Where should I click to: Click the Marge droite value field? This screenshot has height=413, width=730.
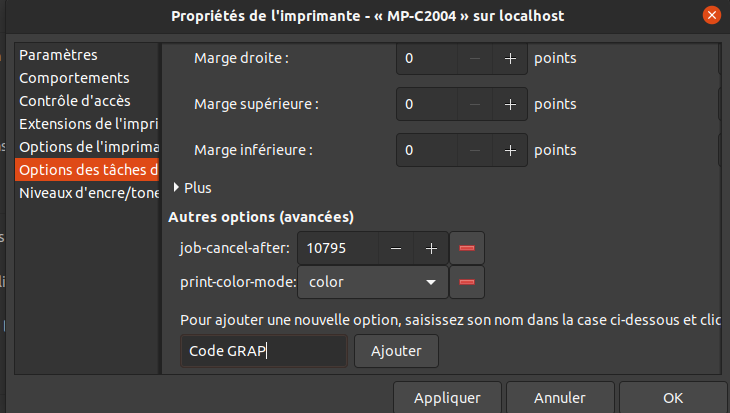428,58
